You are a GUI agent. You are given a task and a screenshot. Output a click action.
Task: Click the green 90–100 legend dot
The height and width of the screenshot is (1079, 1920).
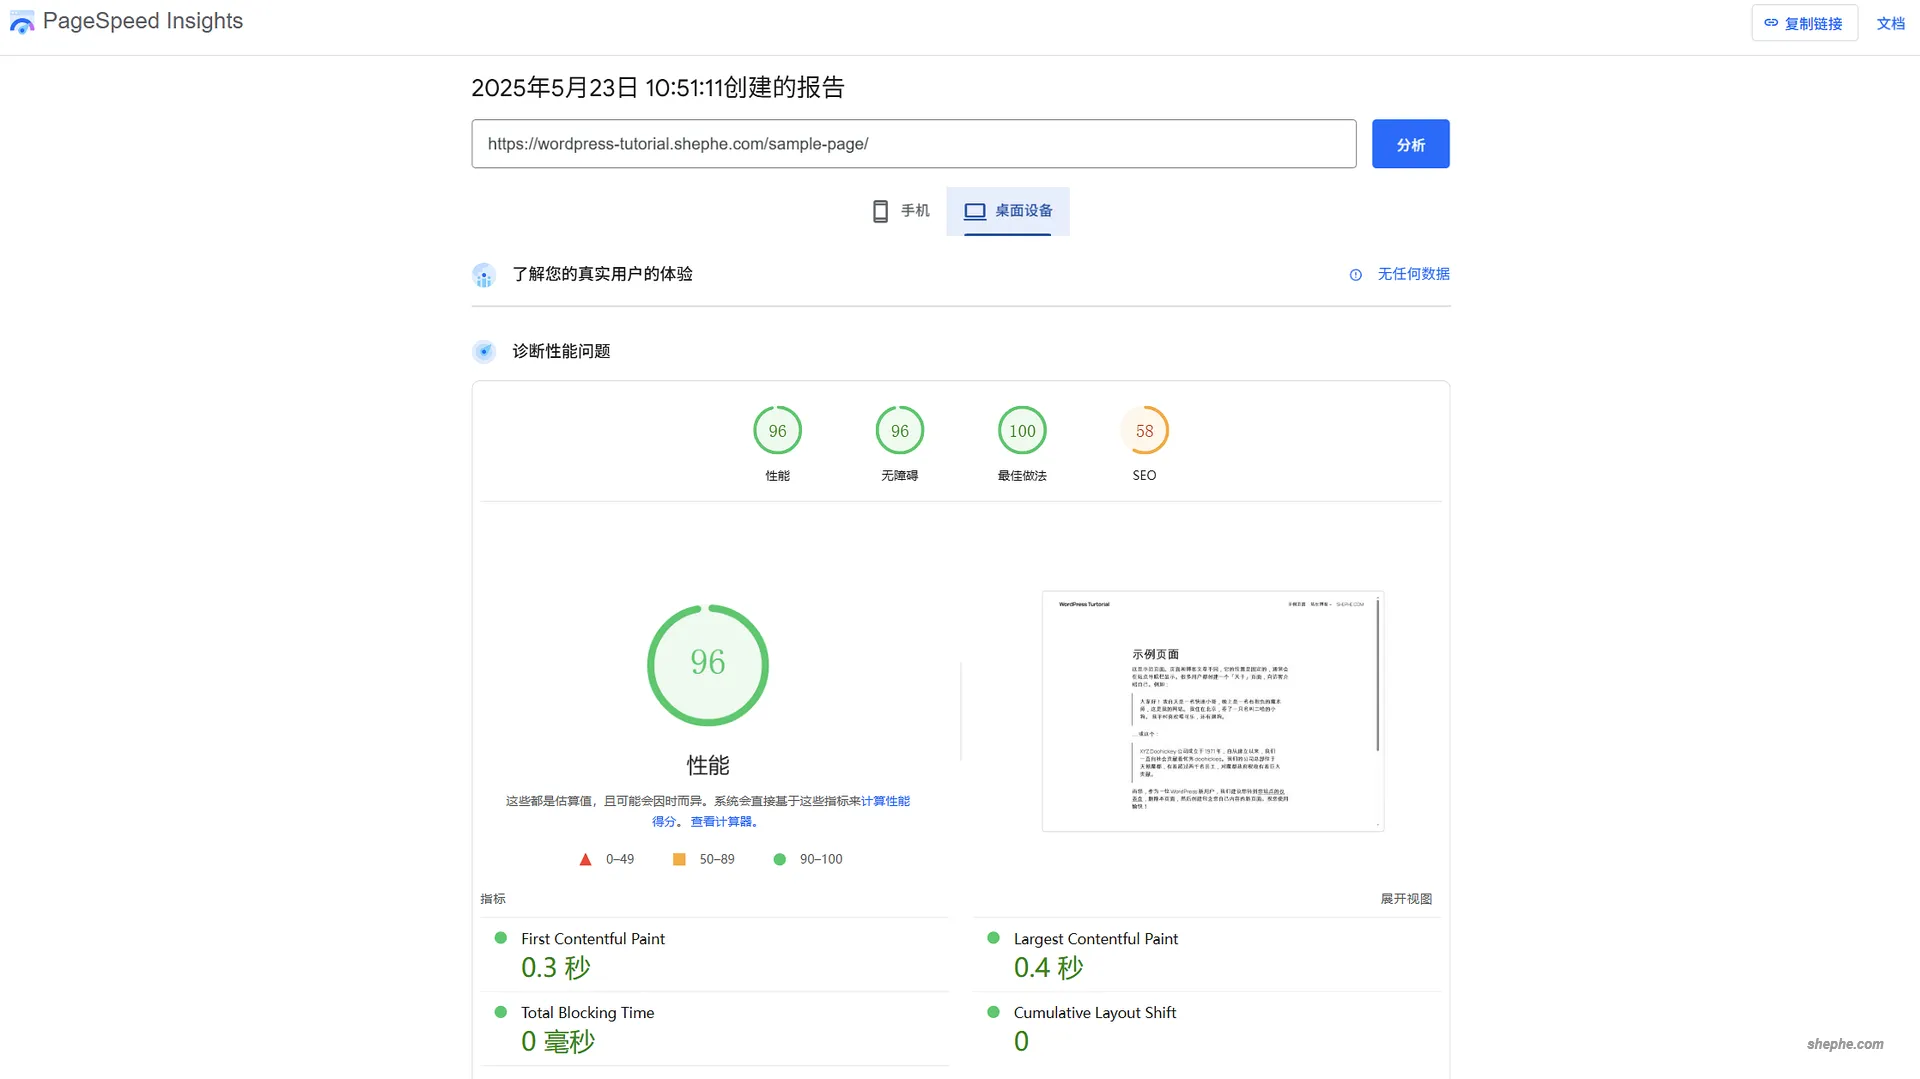point(779,859)
